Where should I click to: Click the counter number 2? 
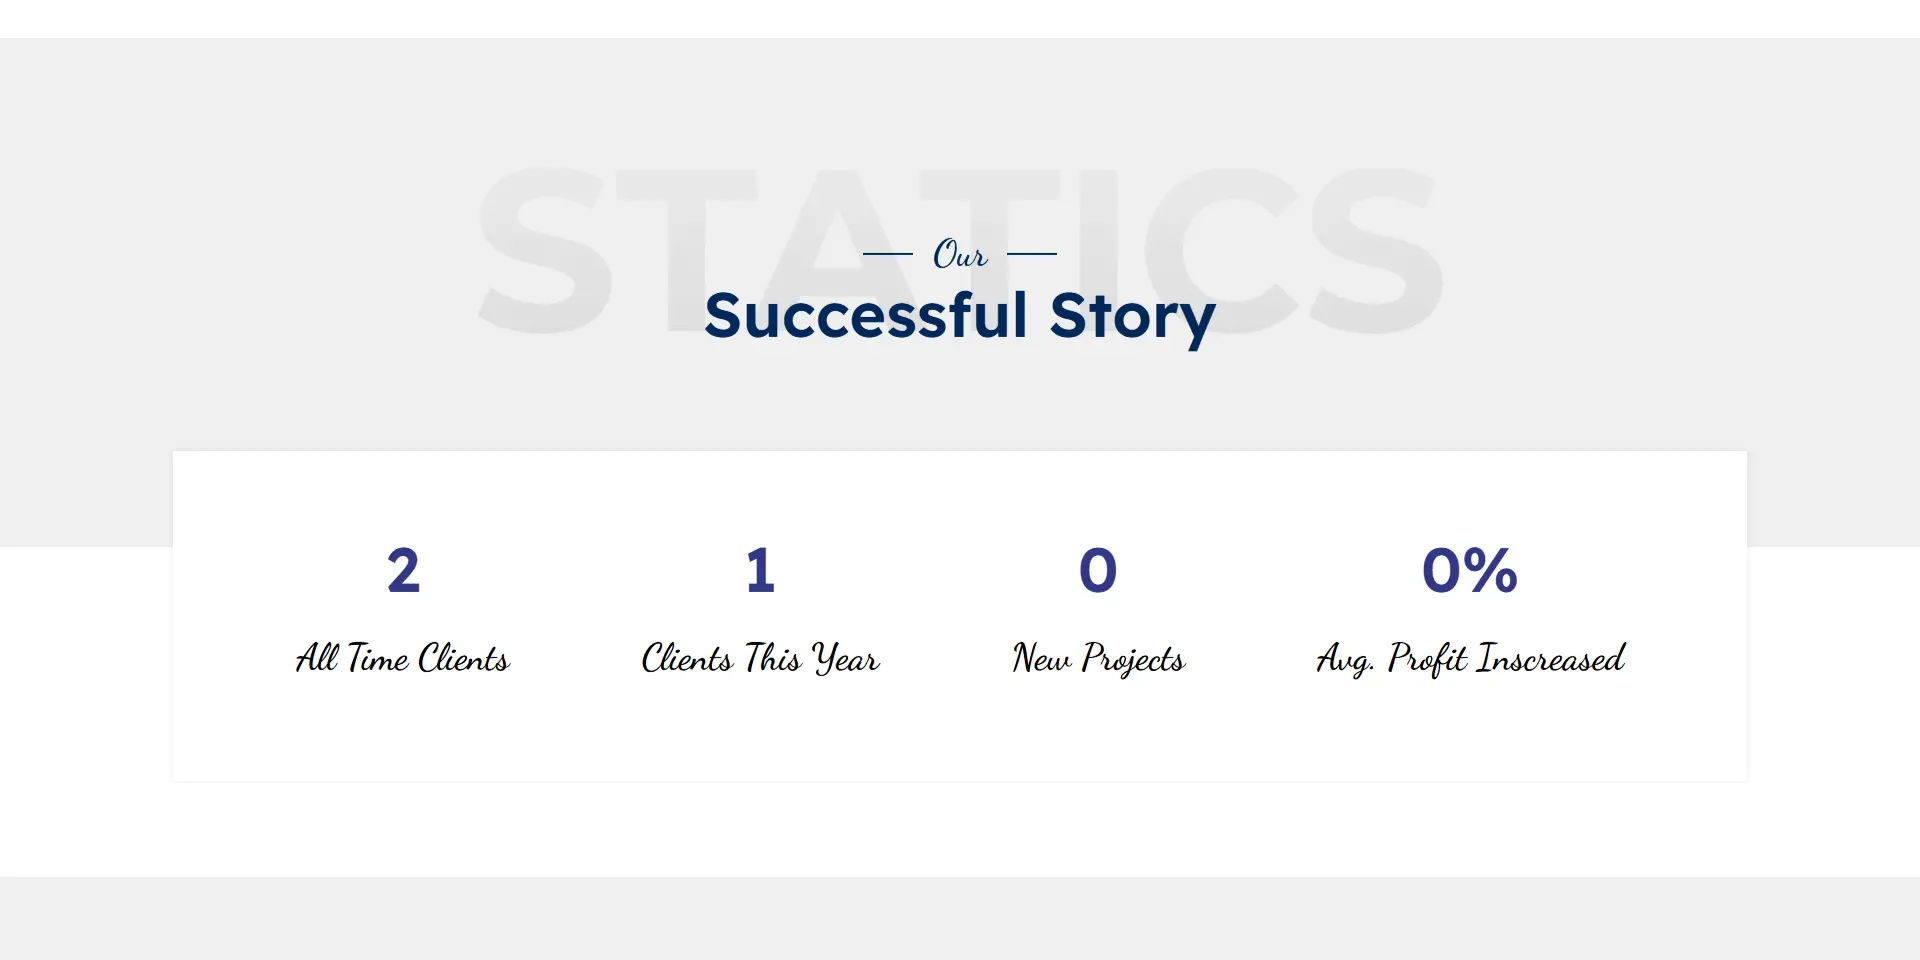(x=403, y=571)
